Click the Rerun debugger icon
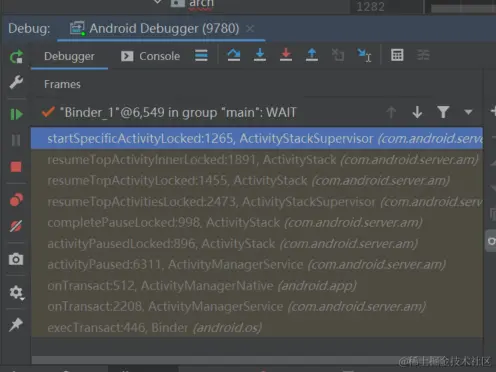Viewport: 496px width, 372px height. 16,57
